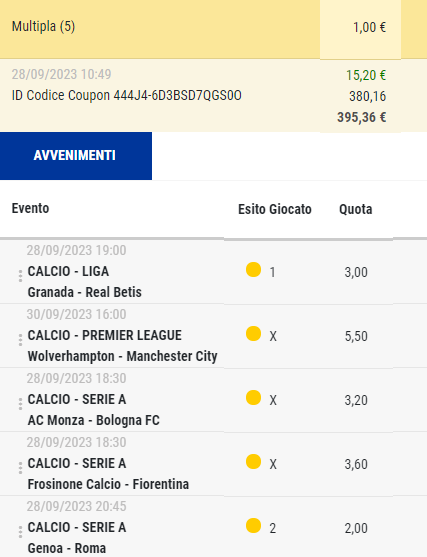
Task: Switch to the AVVENIMENTI tab
Action: [x=76, y=156]
